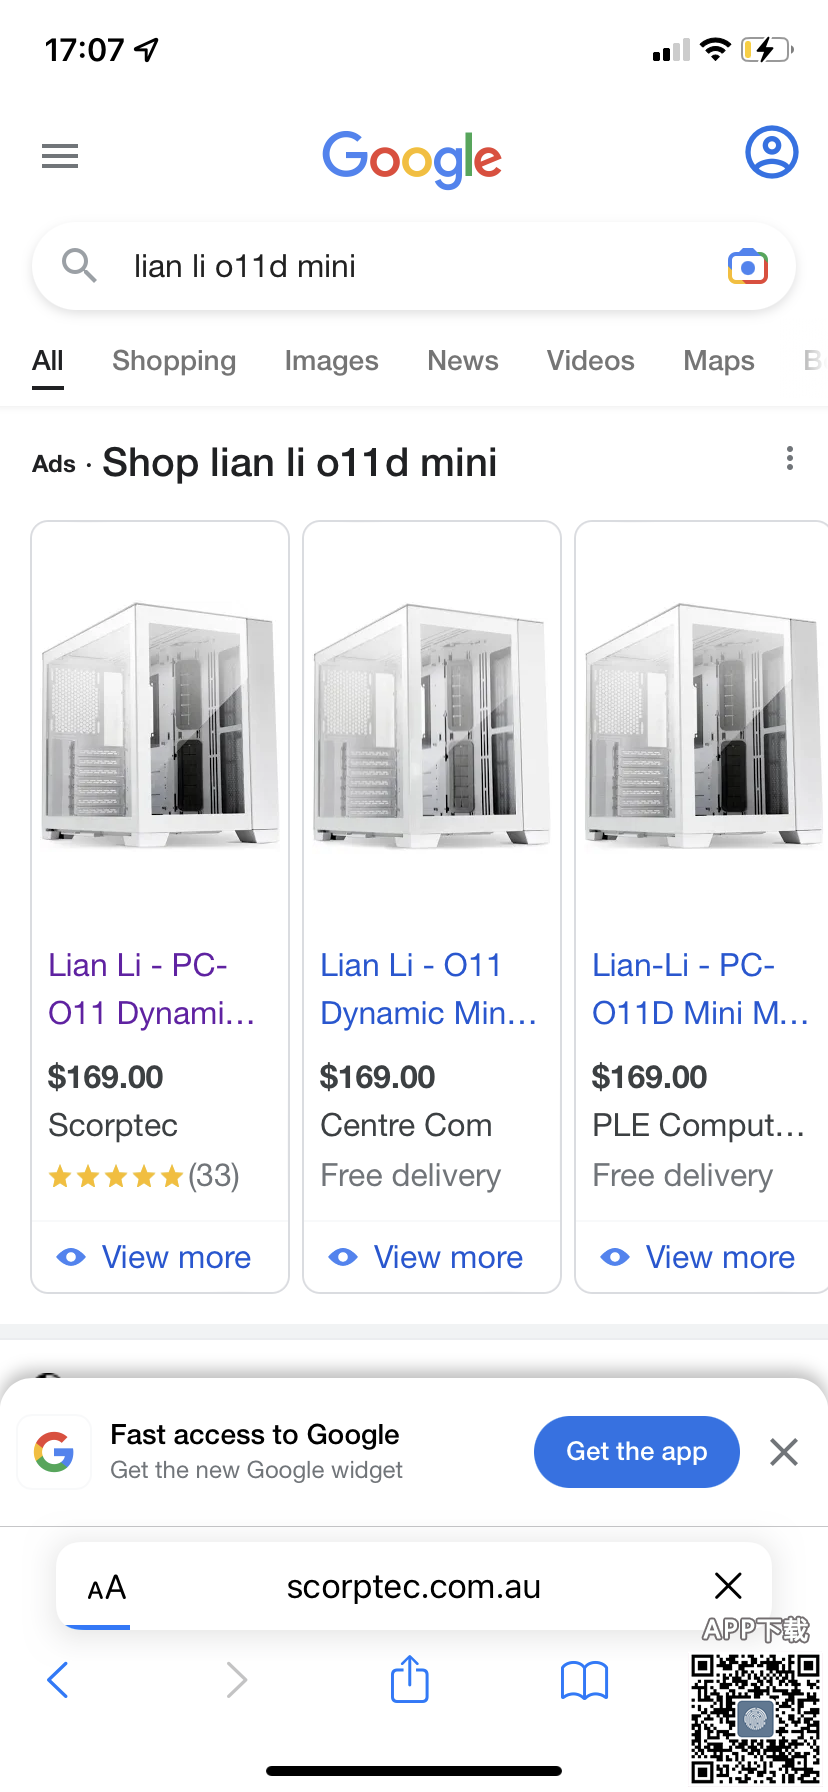Switch to the Images tab
The image size is (828, 1792).
tap(331, 361)
